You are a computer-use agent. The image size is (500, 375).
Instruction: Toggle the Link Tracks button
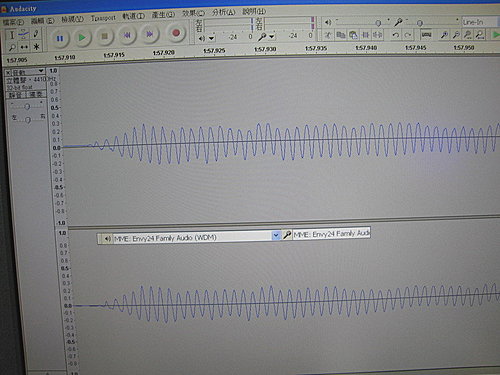pos(426,34)
